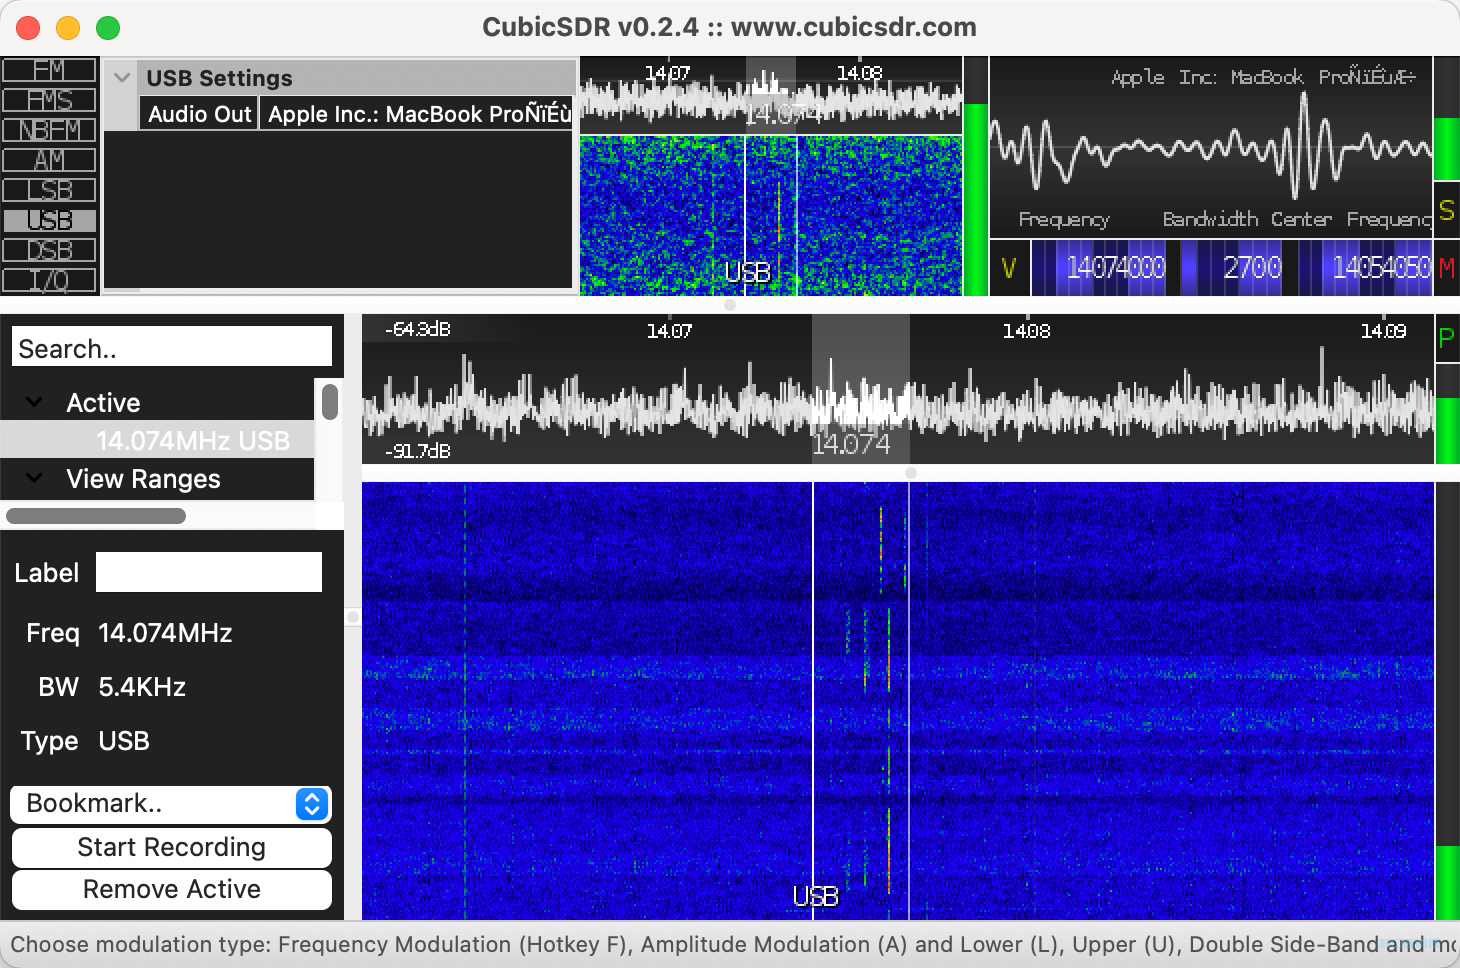
Task: Click 14.09 tick in main spectrum
Action: pos(1383,331)
